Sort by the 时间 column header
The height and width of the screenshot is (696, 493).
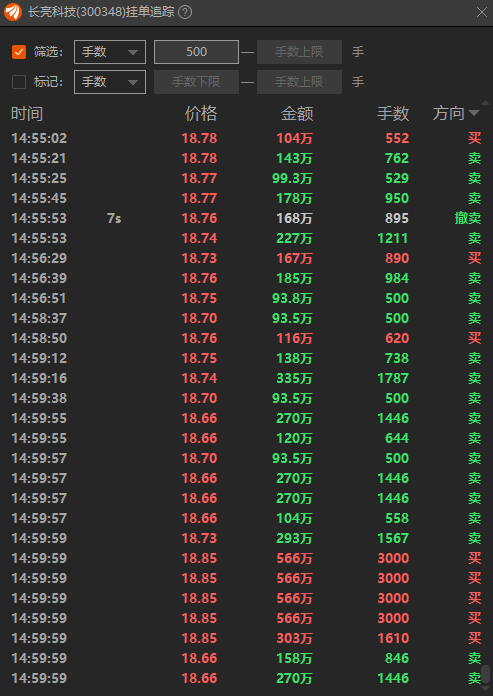[x=27, y=114]
